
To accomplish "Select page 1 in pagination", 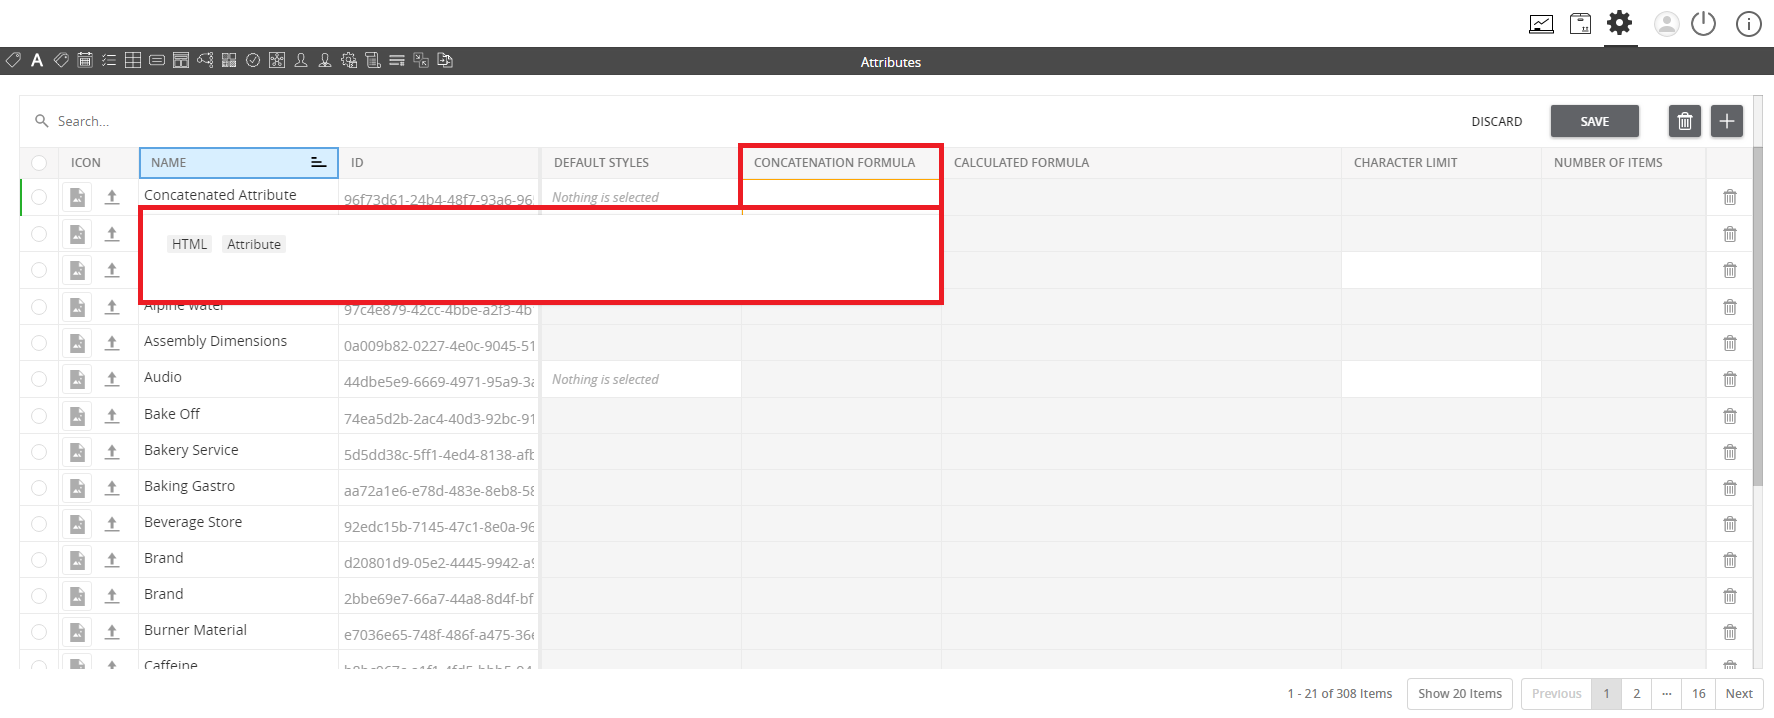I will click(1606, 694).
